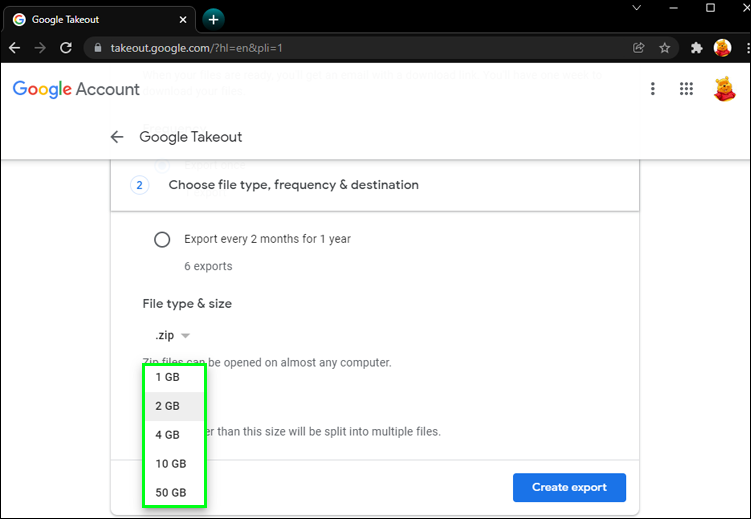Image resolution: width=751 pixels, height=519 pixels.
Task: Click the share page icon in the address bar
Action: pos(639,48)
